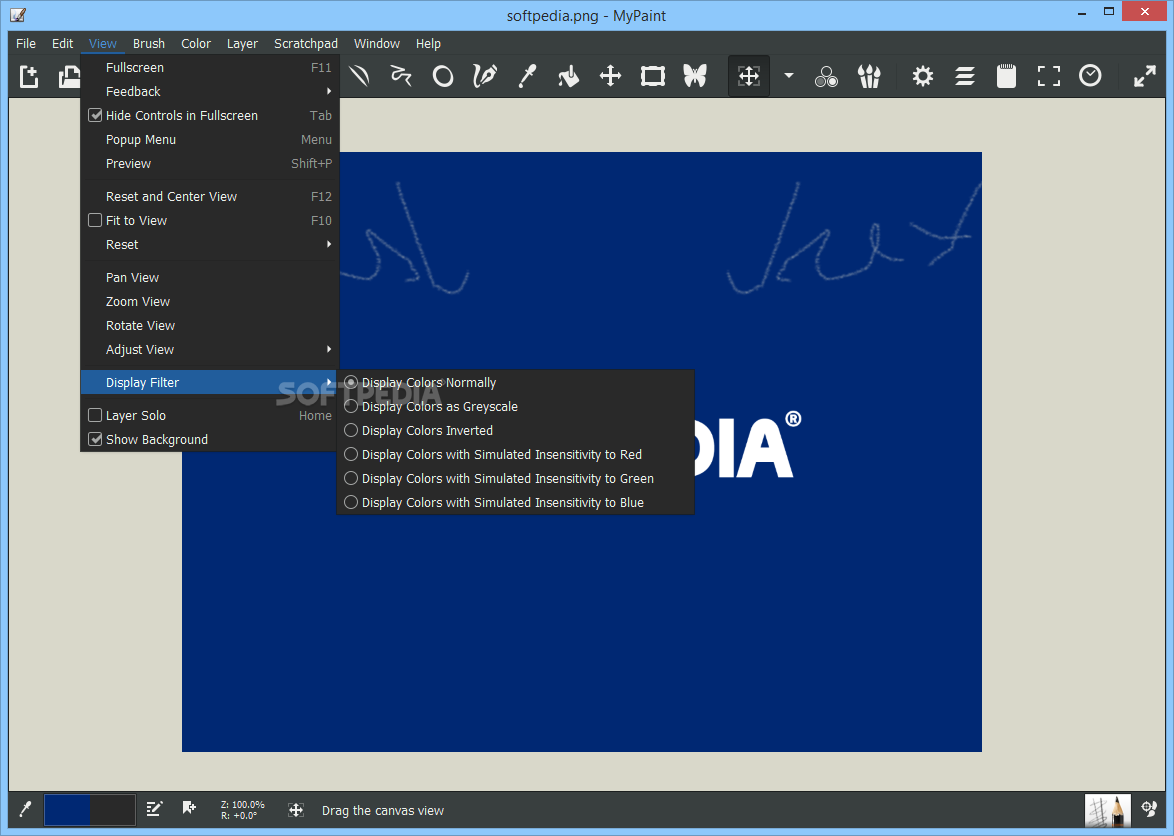The width and height of the screenshot is (1174, 836).
Task: Click the frame toggle brackets icon
Action: [x=1048, y=76]
